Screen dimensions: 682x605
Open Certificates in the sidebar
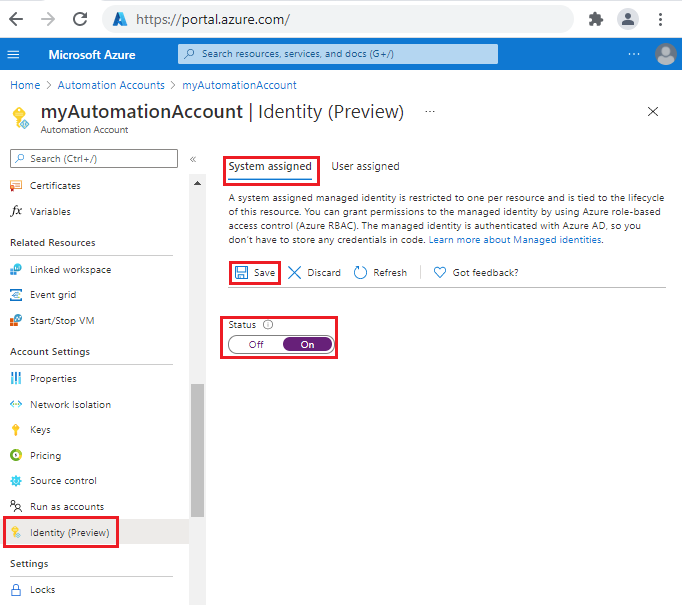coord(55,186)
